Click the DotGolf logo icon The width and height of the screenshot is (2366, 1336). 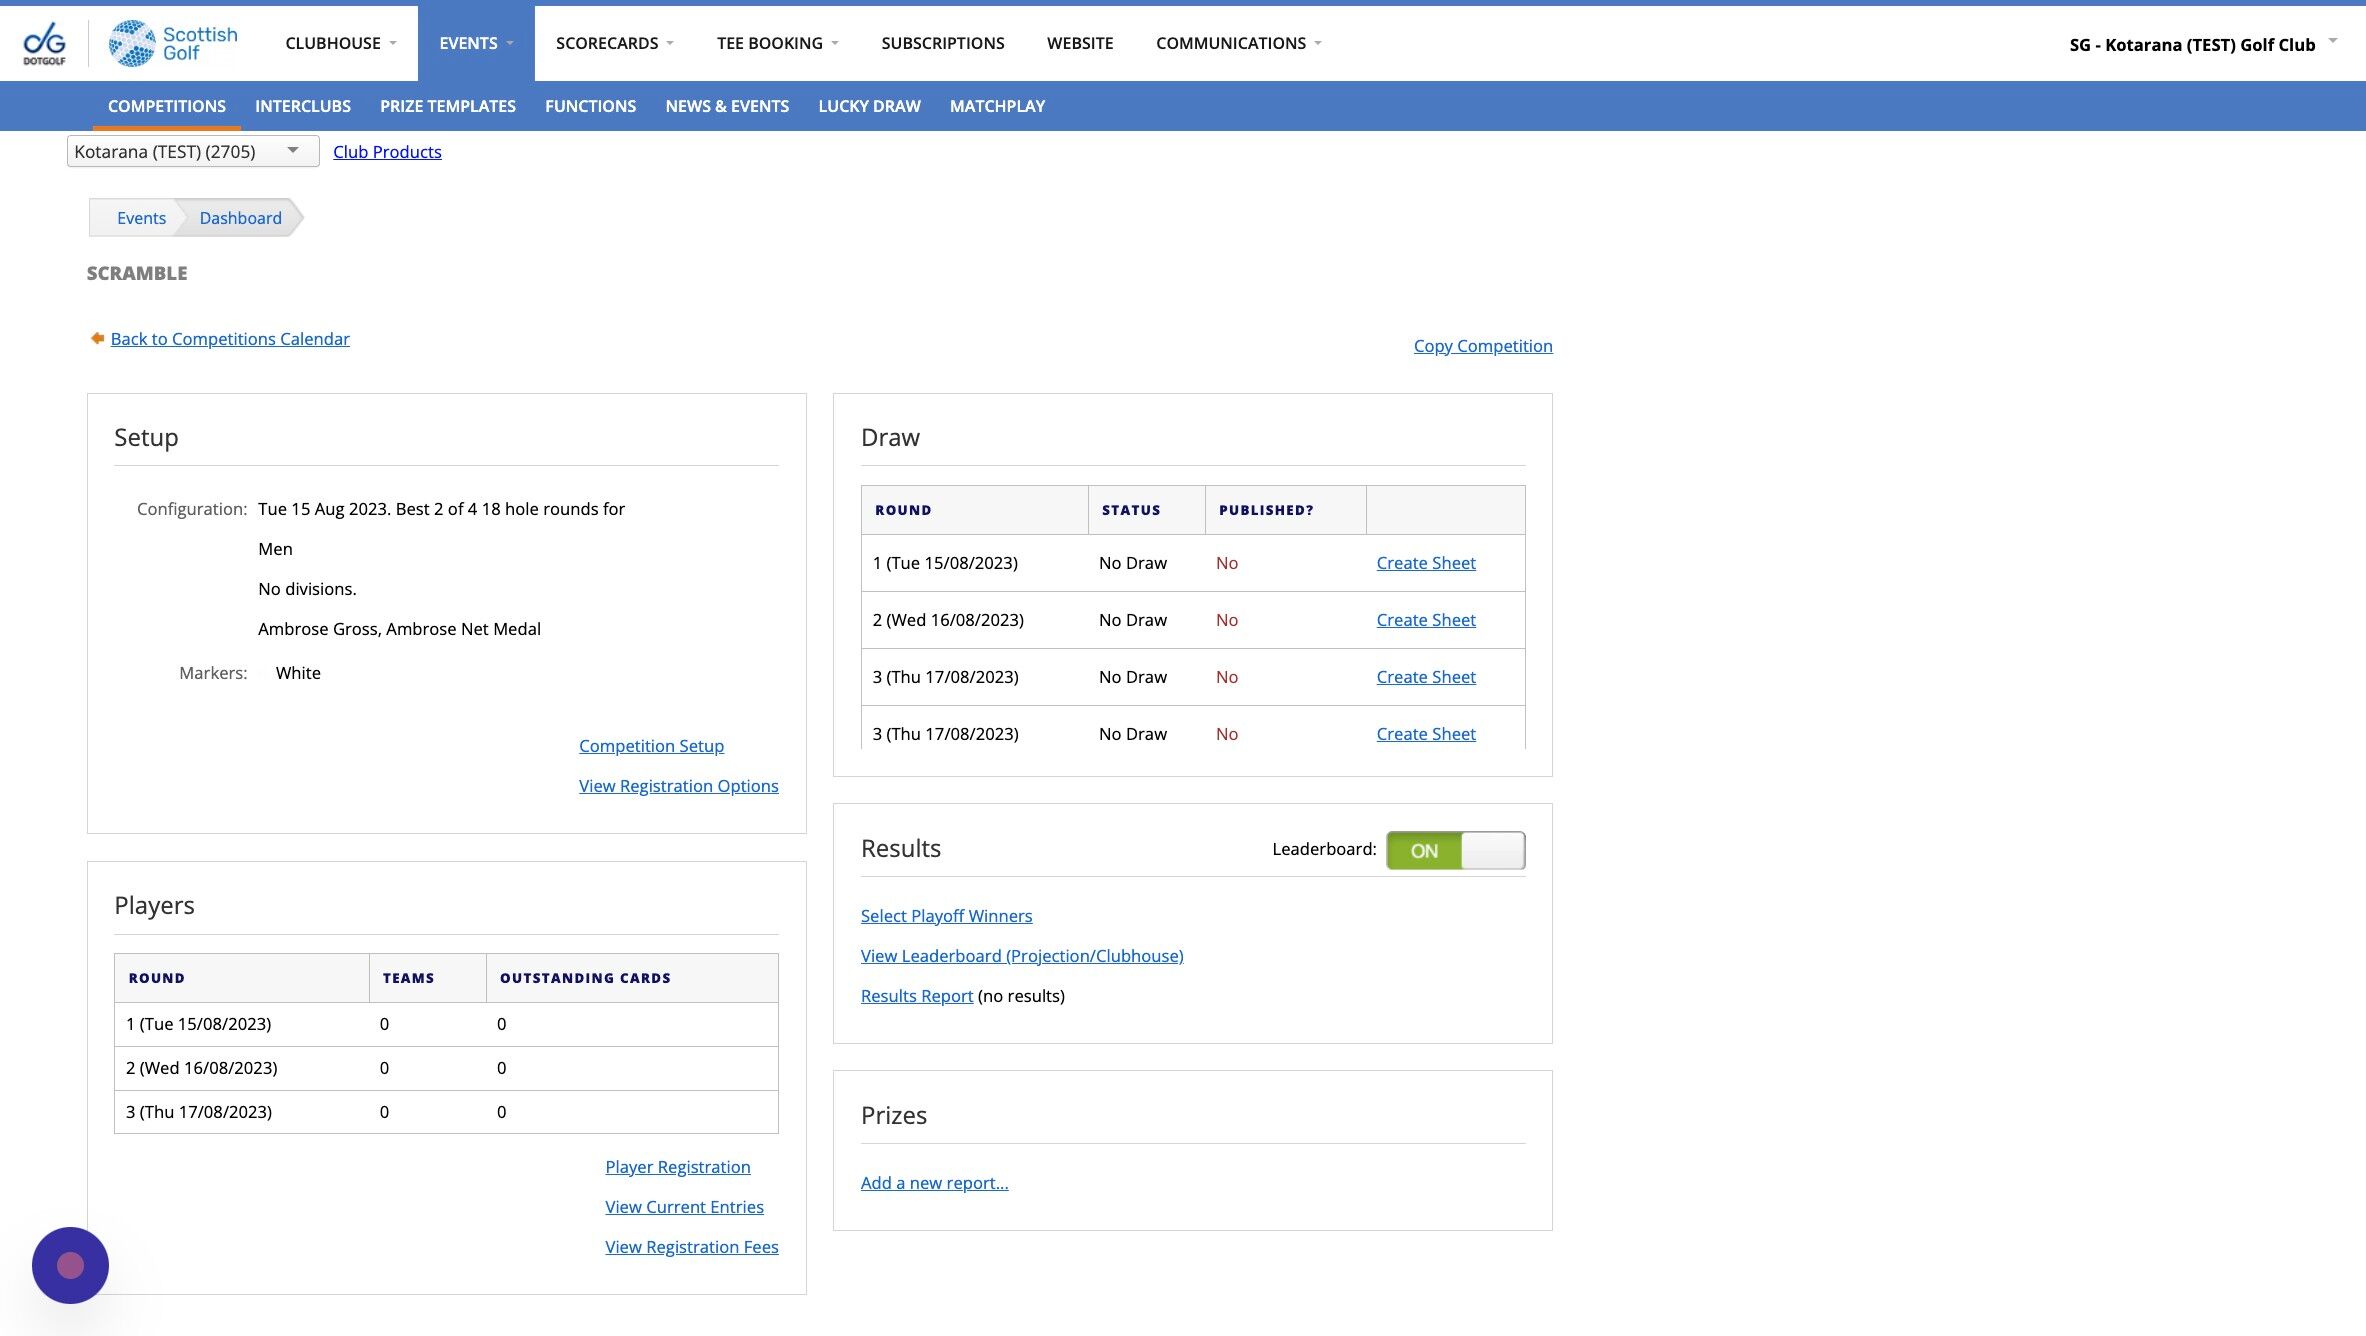click(44, 43)
